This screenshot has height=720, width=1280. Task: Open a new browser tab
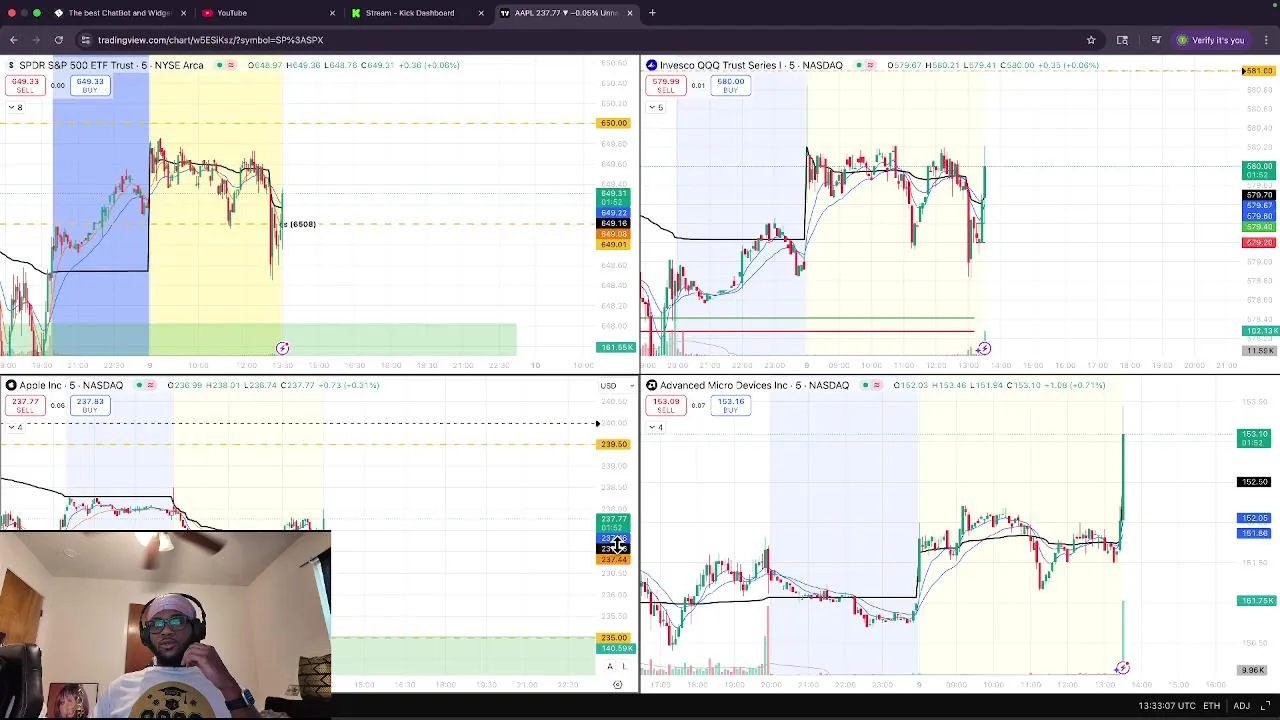(652, 13)
